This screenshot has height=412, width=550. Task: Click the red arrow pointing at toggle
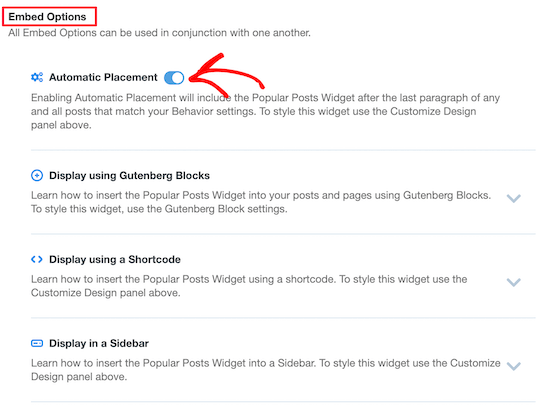pos(224,75)
